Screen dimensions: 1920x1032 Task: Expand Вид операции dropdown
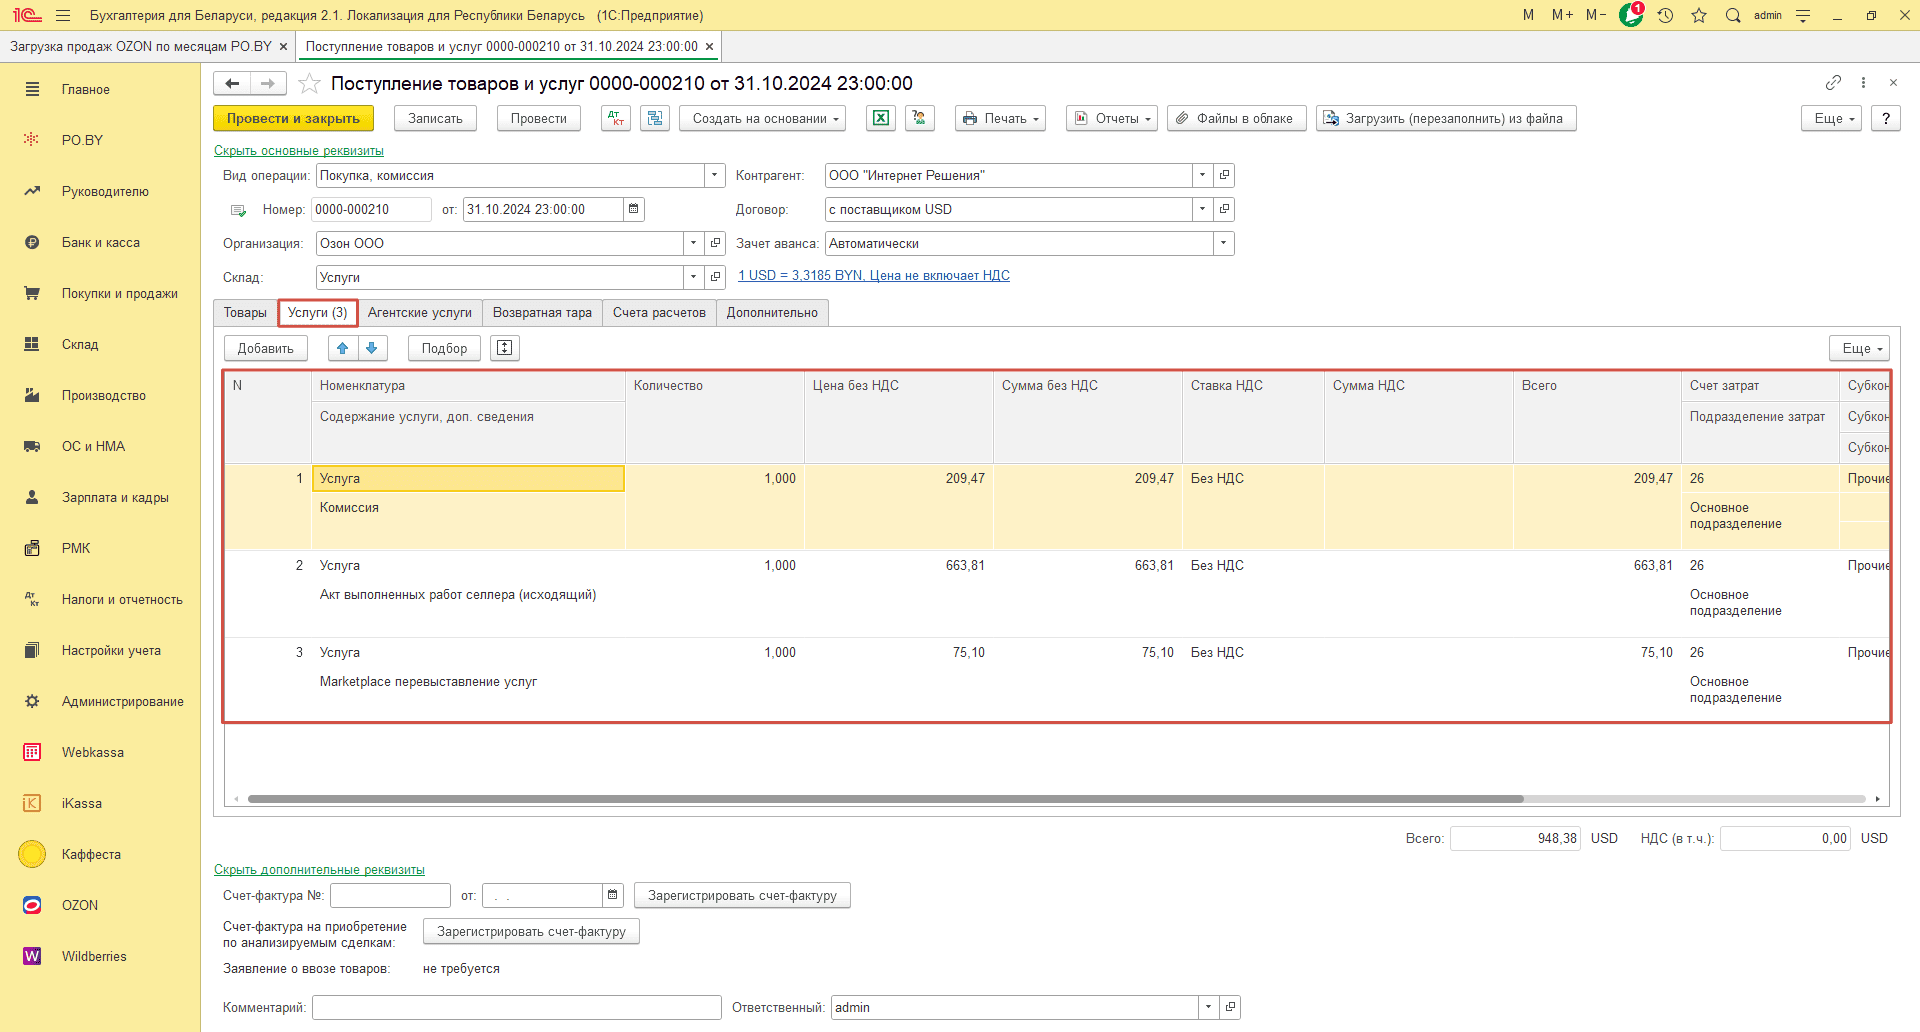tap(715, 175)
